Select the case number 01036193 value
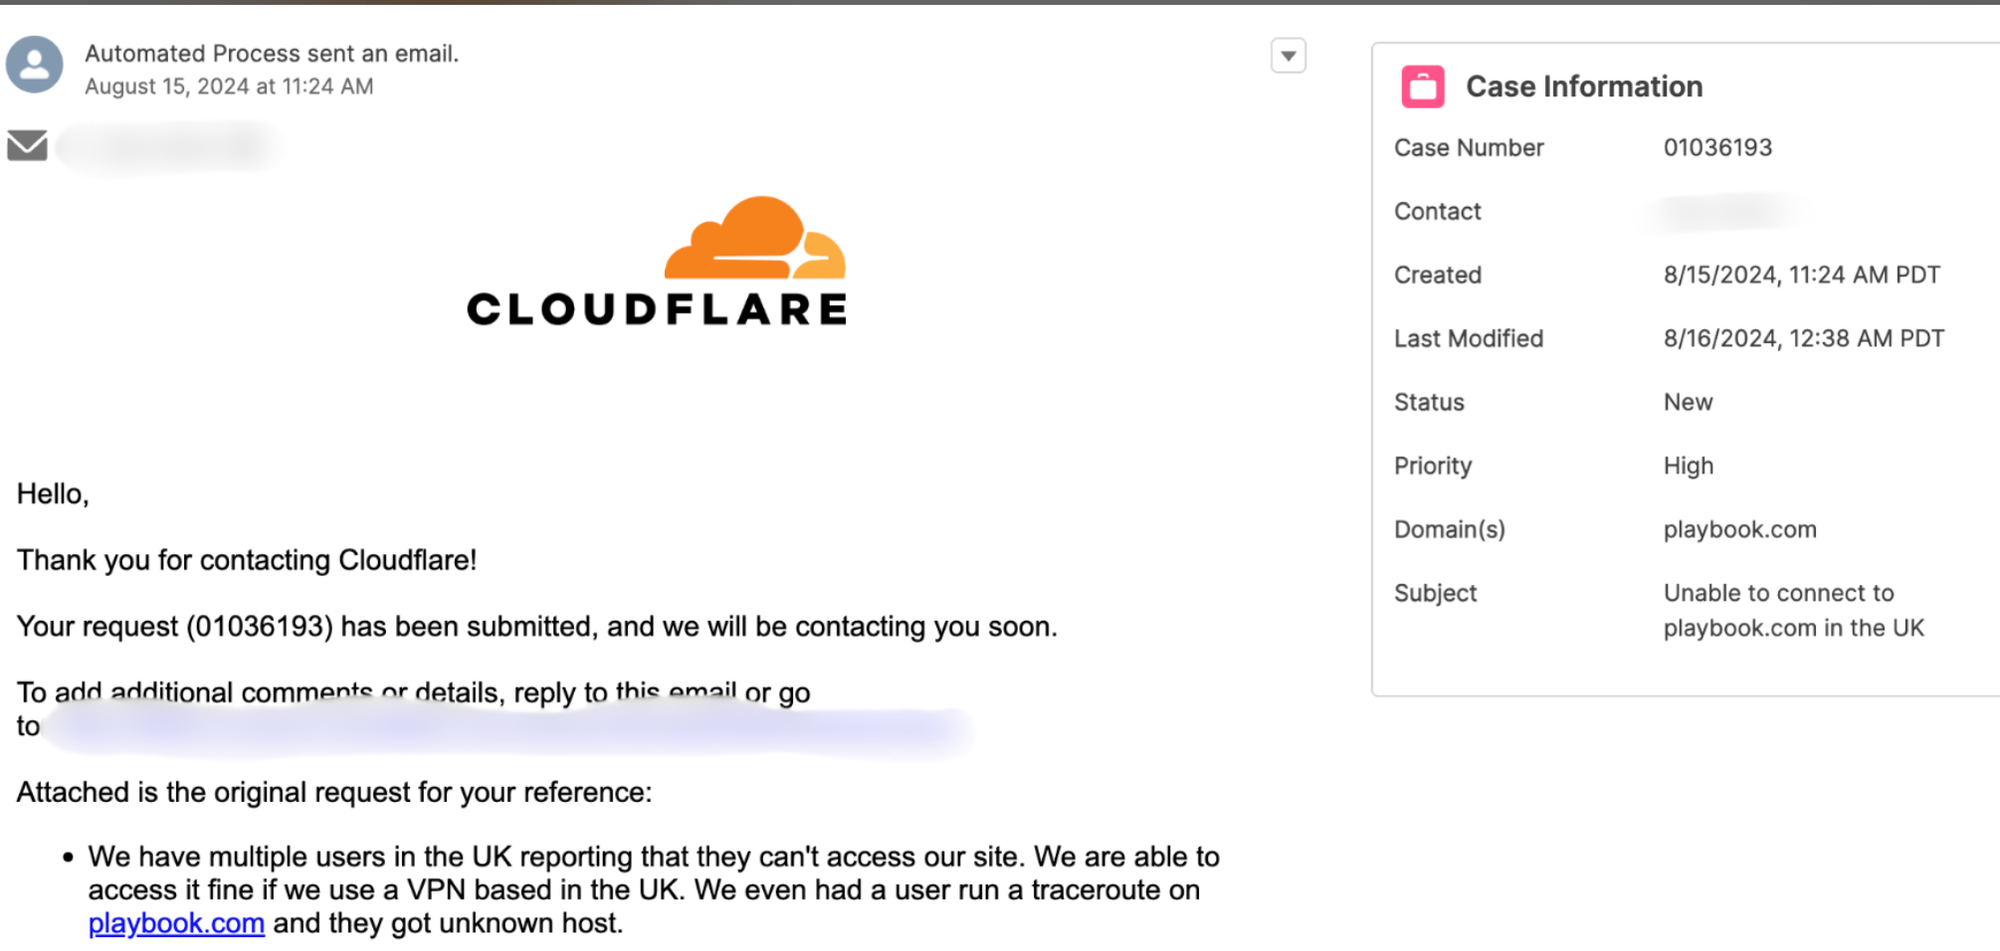 (1717, 148)
